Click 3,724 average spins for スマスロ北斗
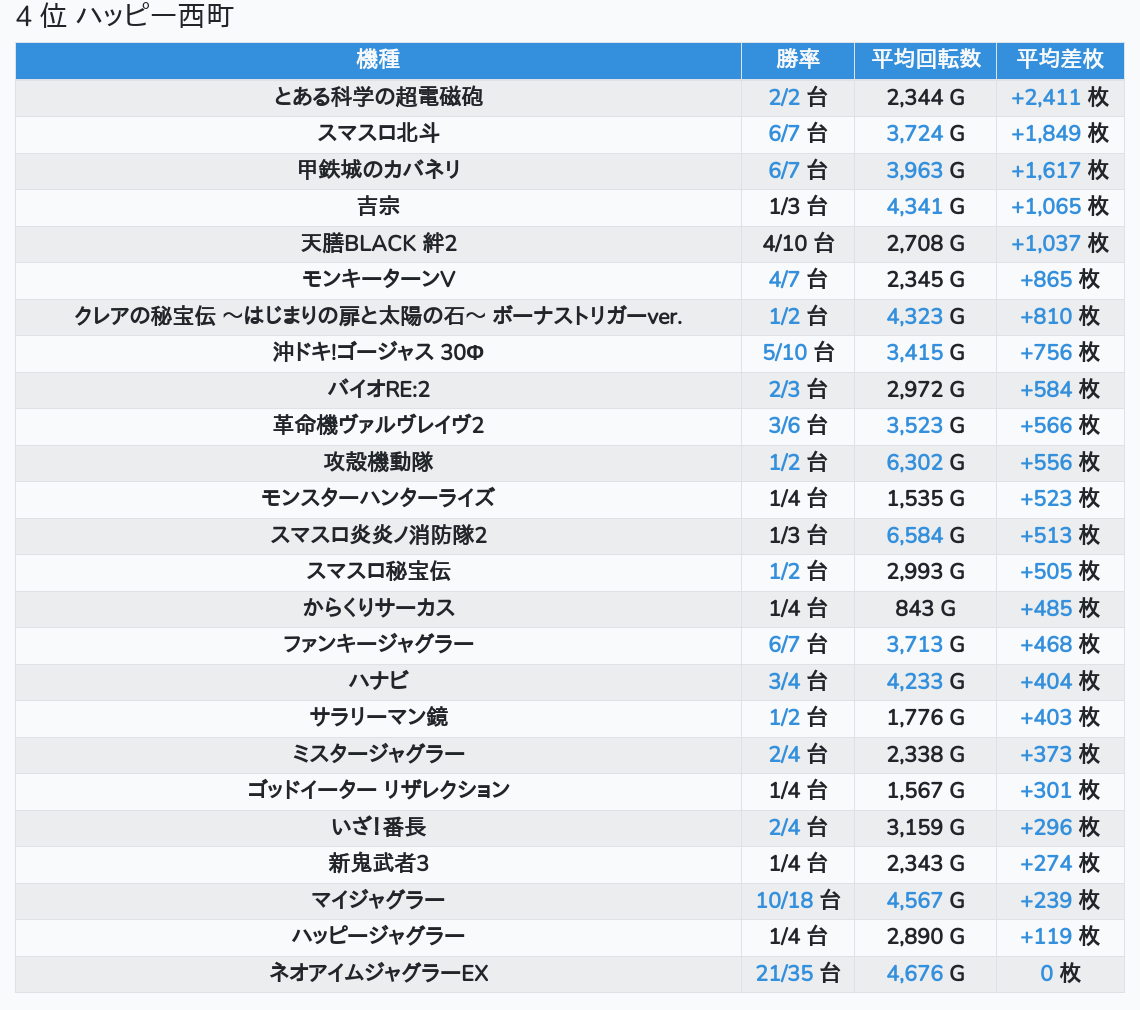1140x1010 pixels. [x=914, y=134]
